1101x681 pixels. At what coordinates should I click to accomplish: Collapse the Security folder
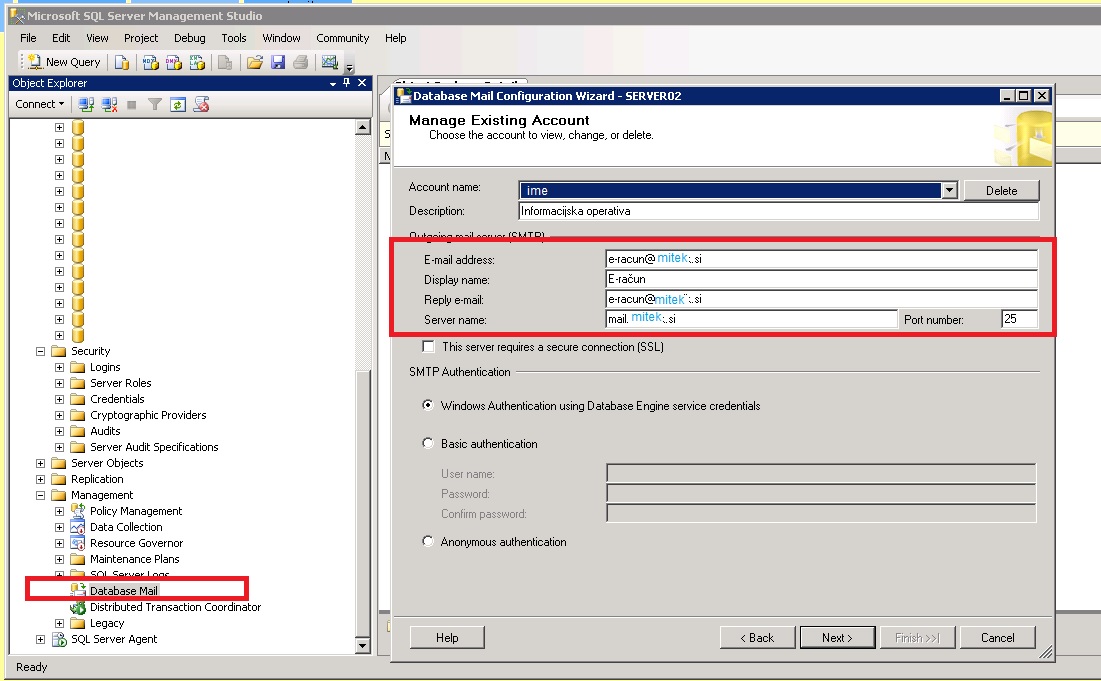pos(41,351)
